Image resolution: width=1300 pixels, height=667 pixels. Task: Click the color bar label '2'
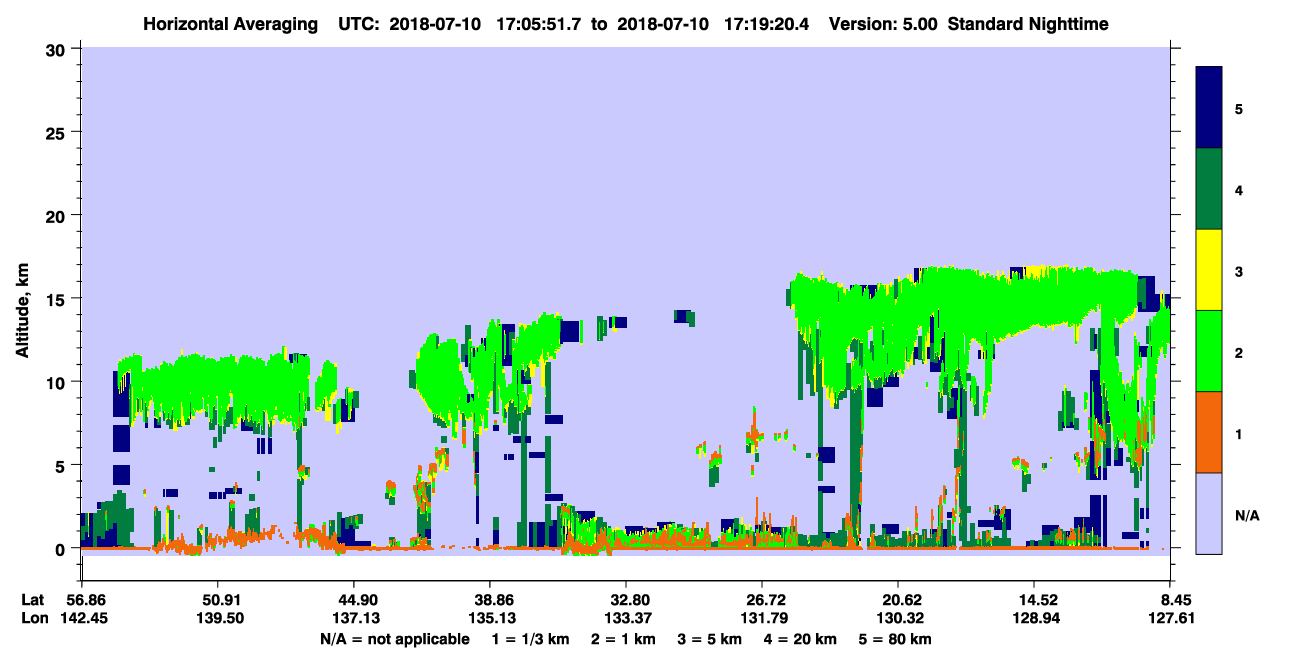click(x=1238, y=353)
